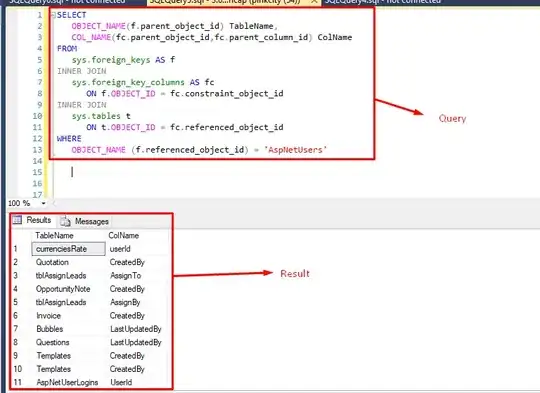Click sys.foreign_keys in the query
540x393 pixels.
point(111,60)
